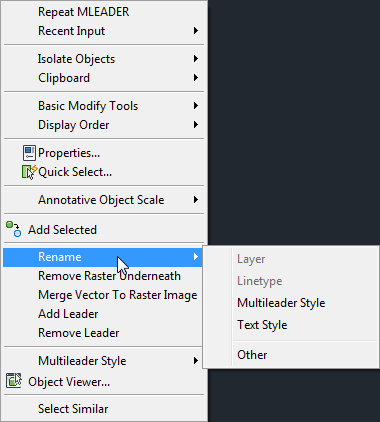Expand the bottom Multileader Style submenu arrow
Viewport: 380px width, 422px height.
tap(196, 361)
